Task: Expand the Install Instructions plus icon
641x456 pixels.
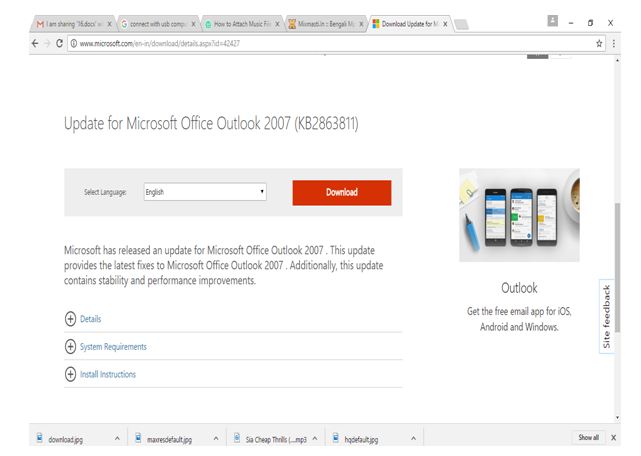Action: point(70,374)
